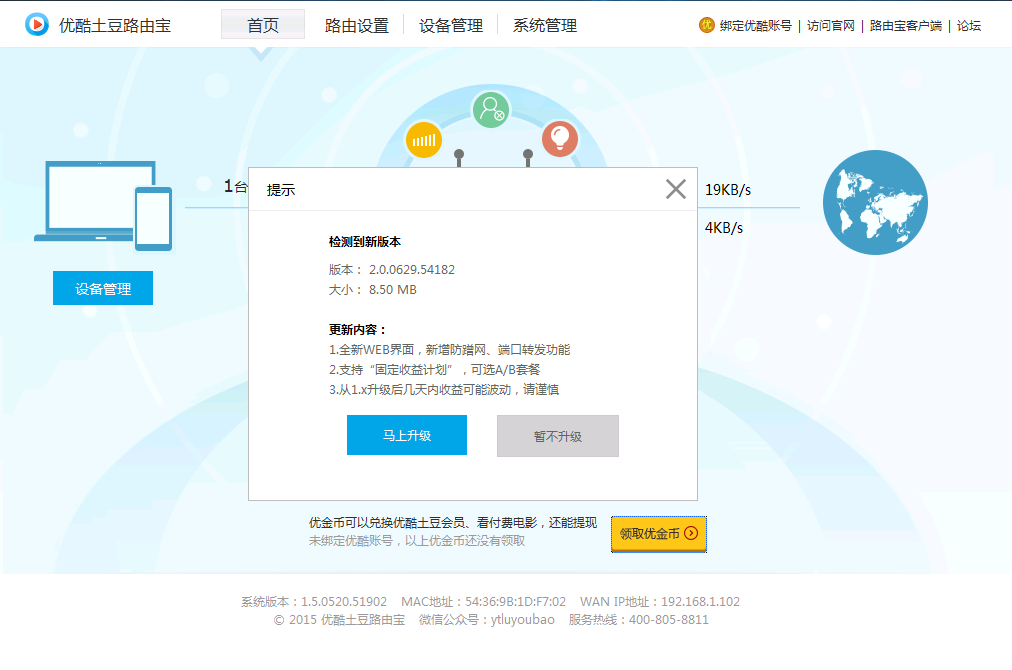Click the 暂不升级 button
The height and width of the screenshot is (670, 1012).
tap(558, 436)
